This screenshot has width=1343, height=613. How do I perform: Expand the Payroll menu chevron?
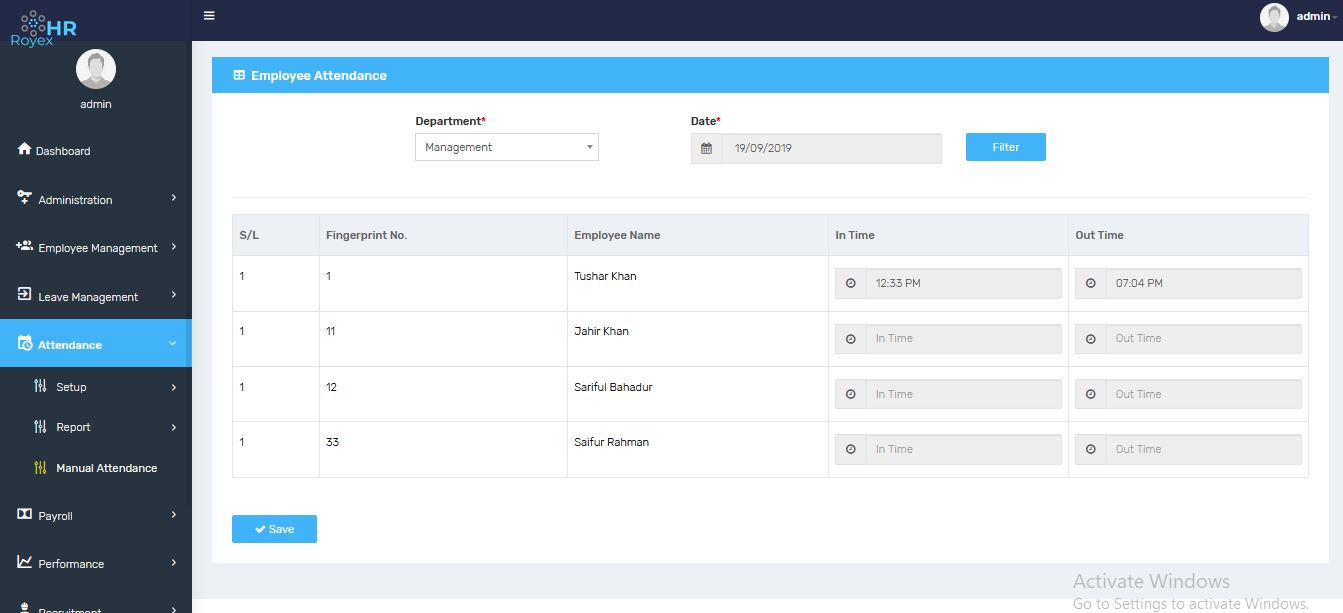coord(174,515)
